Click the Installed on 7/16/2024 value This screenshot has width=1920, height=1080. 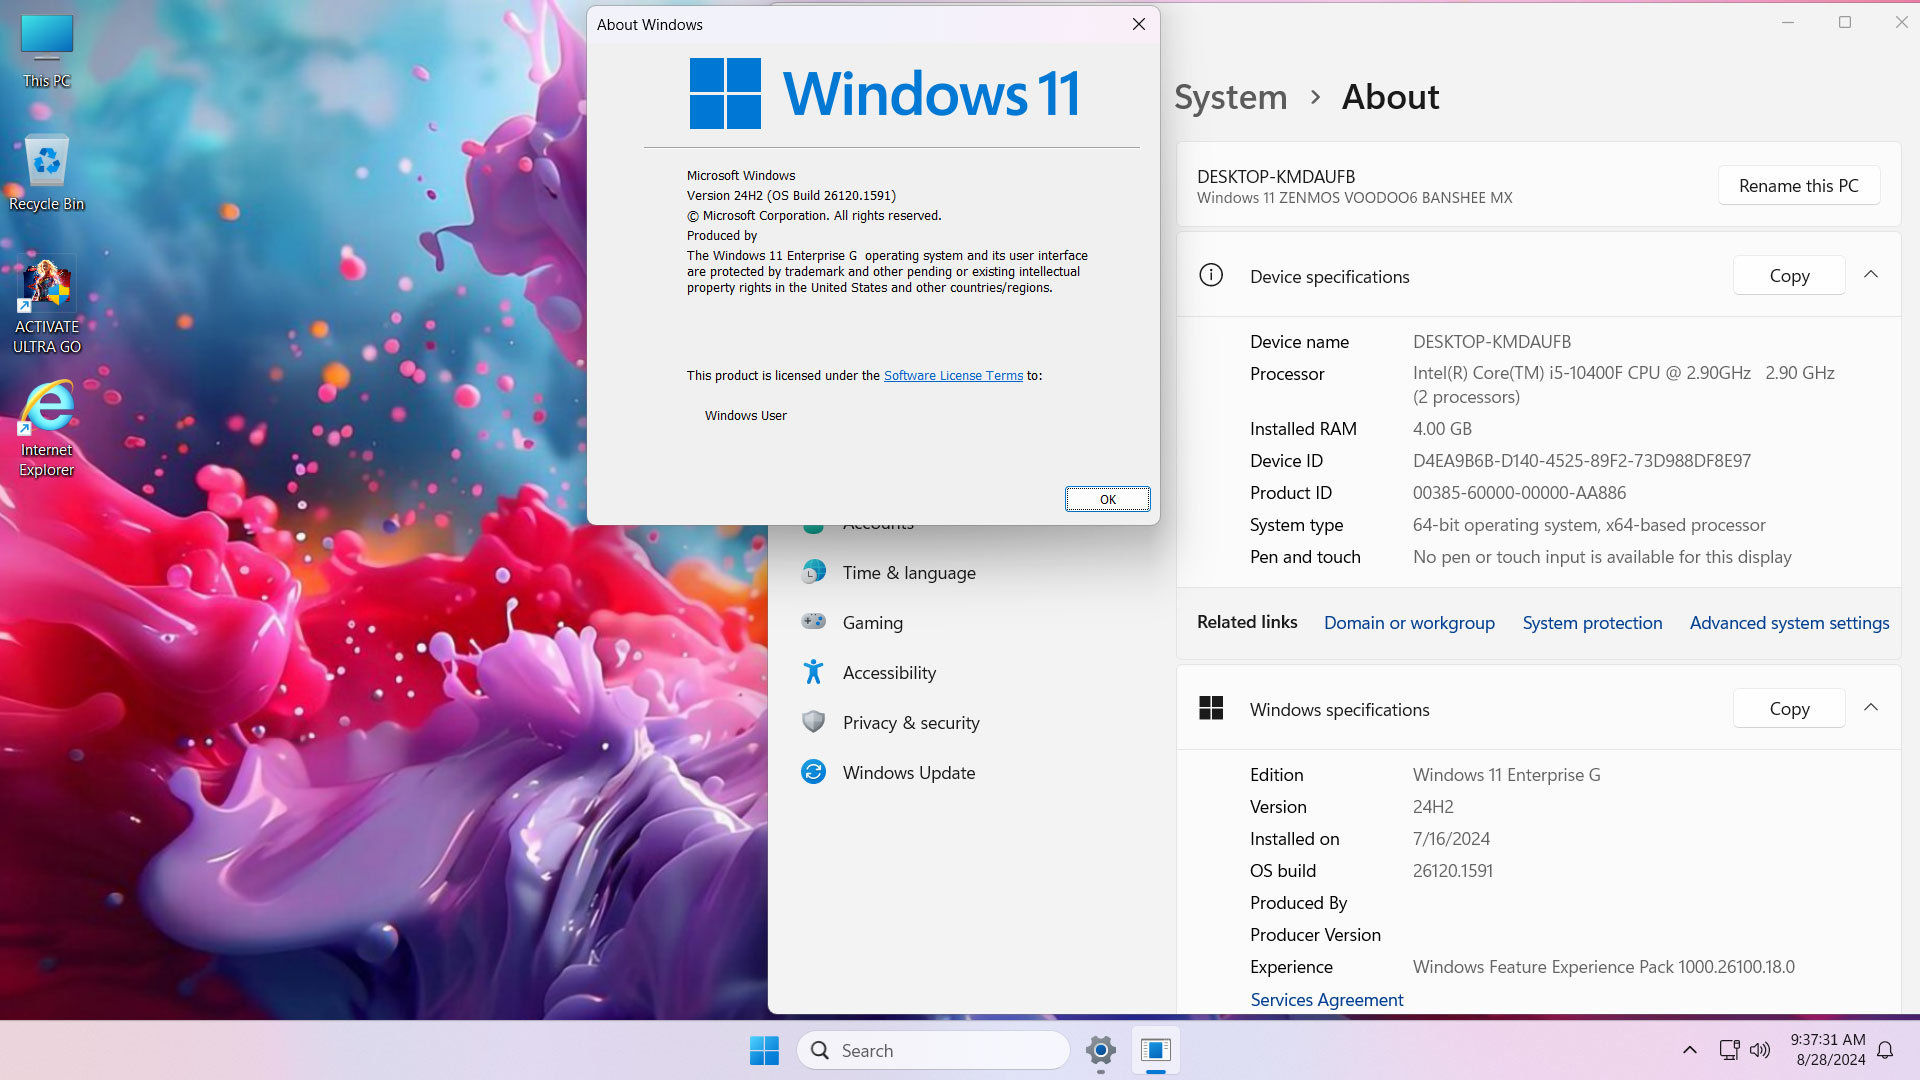pyautogui.click(x=1451, y=839)
